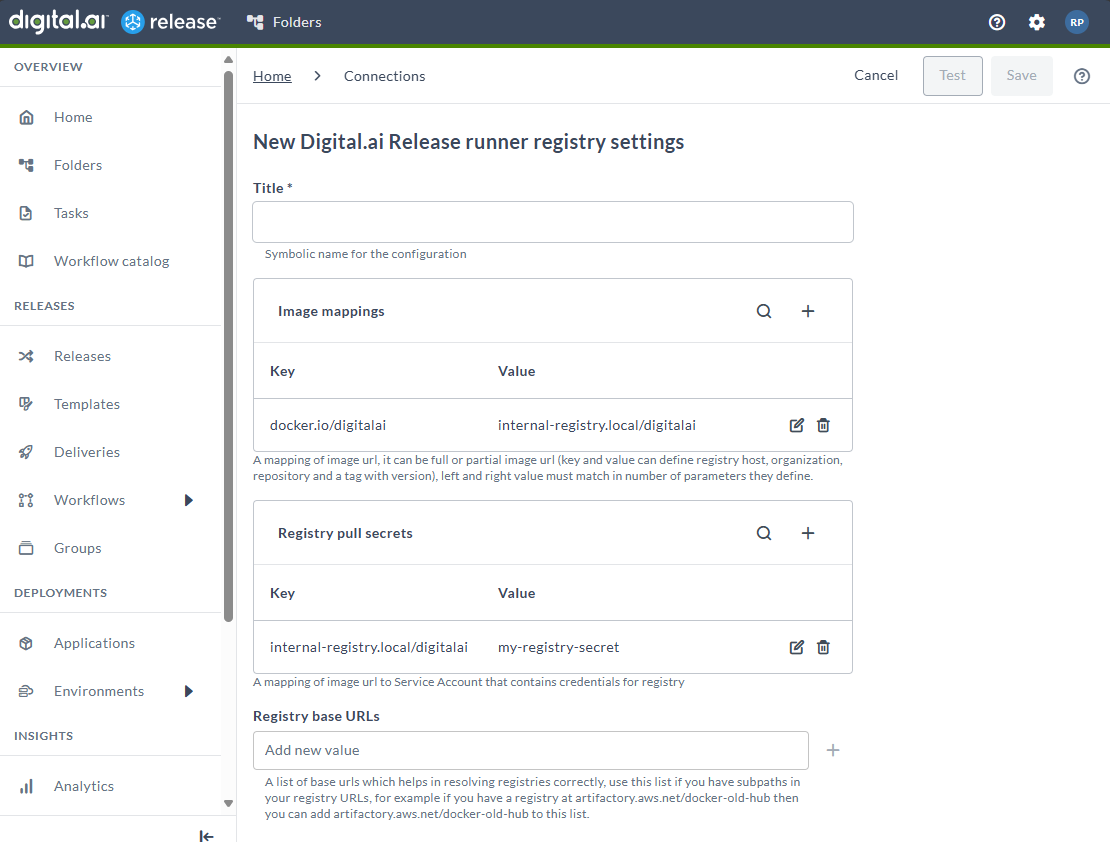Focus the Registry base URLs input

(530, 750)
